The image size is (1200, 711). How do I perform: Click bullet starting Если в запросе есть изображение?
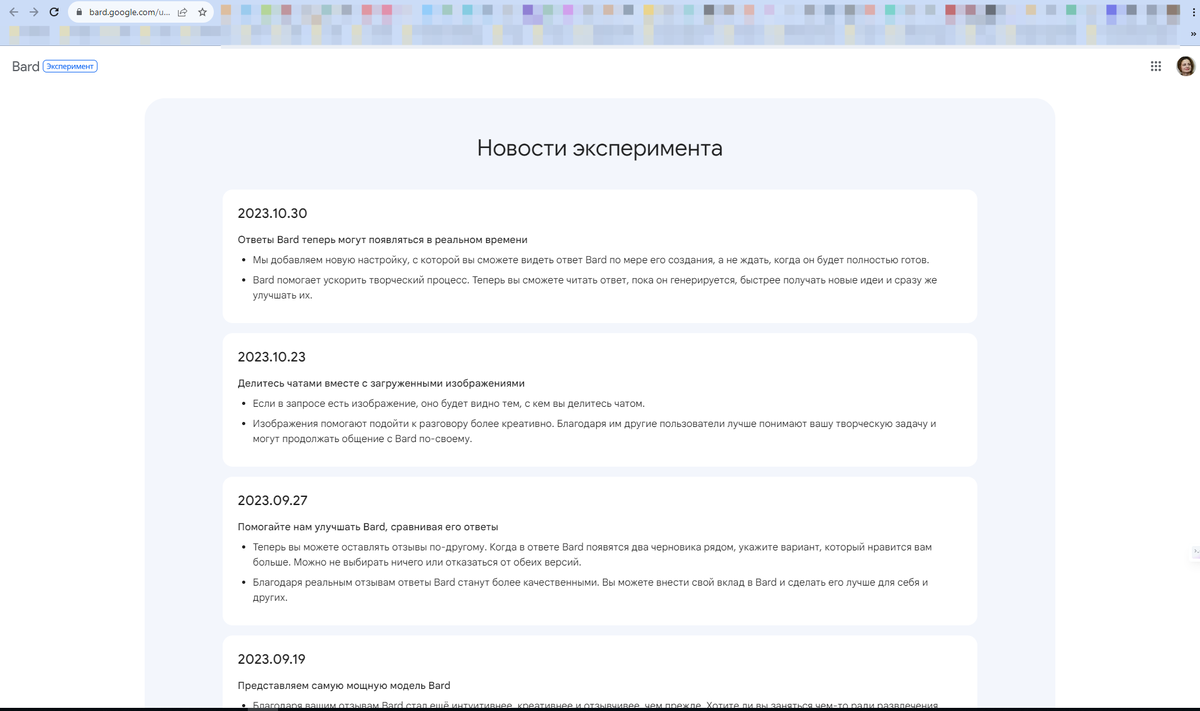coord(448,404)
